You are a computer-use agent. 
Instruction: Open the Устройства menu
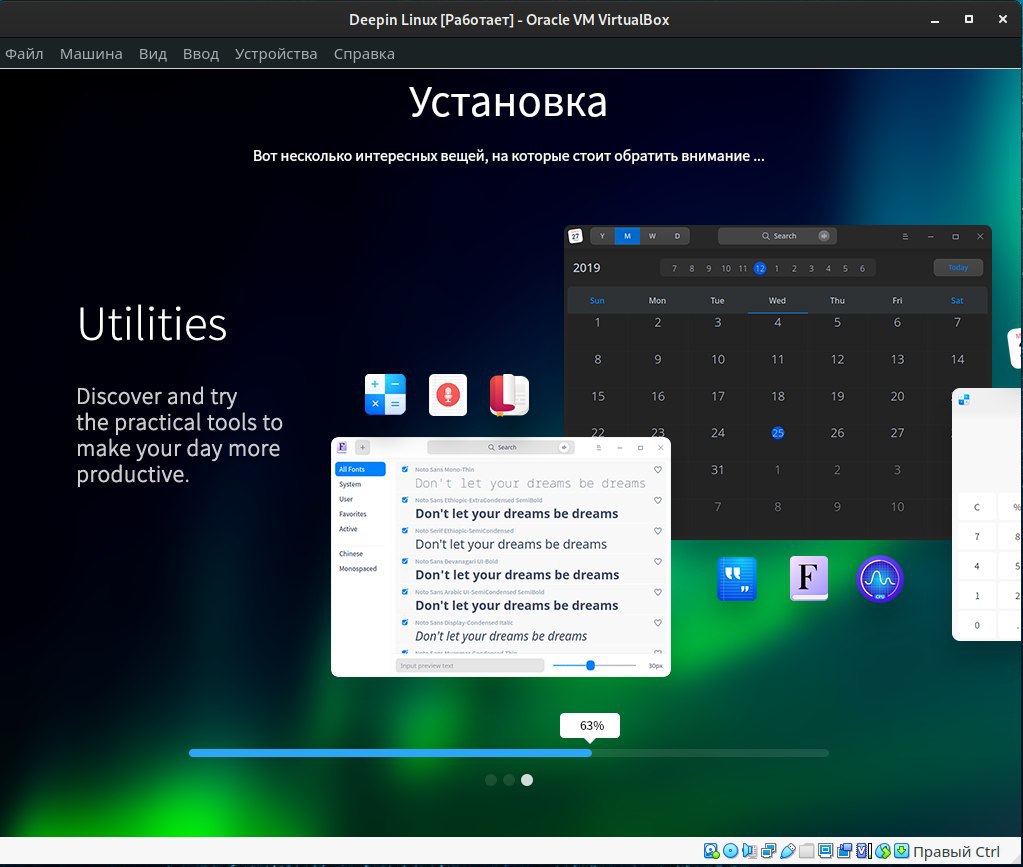(x=276, y=54)
